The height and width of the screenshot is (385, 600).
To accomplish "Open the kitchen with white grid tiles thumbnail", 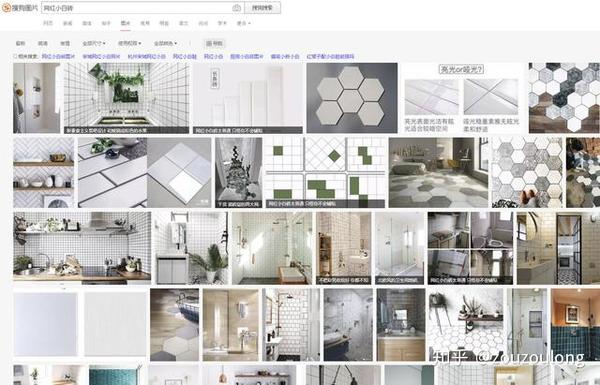I will pyautogui.click(x=82, y=248).
